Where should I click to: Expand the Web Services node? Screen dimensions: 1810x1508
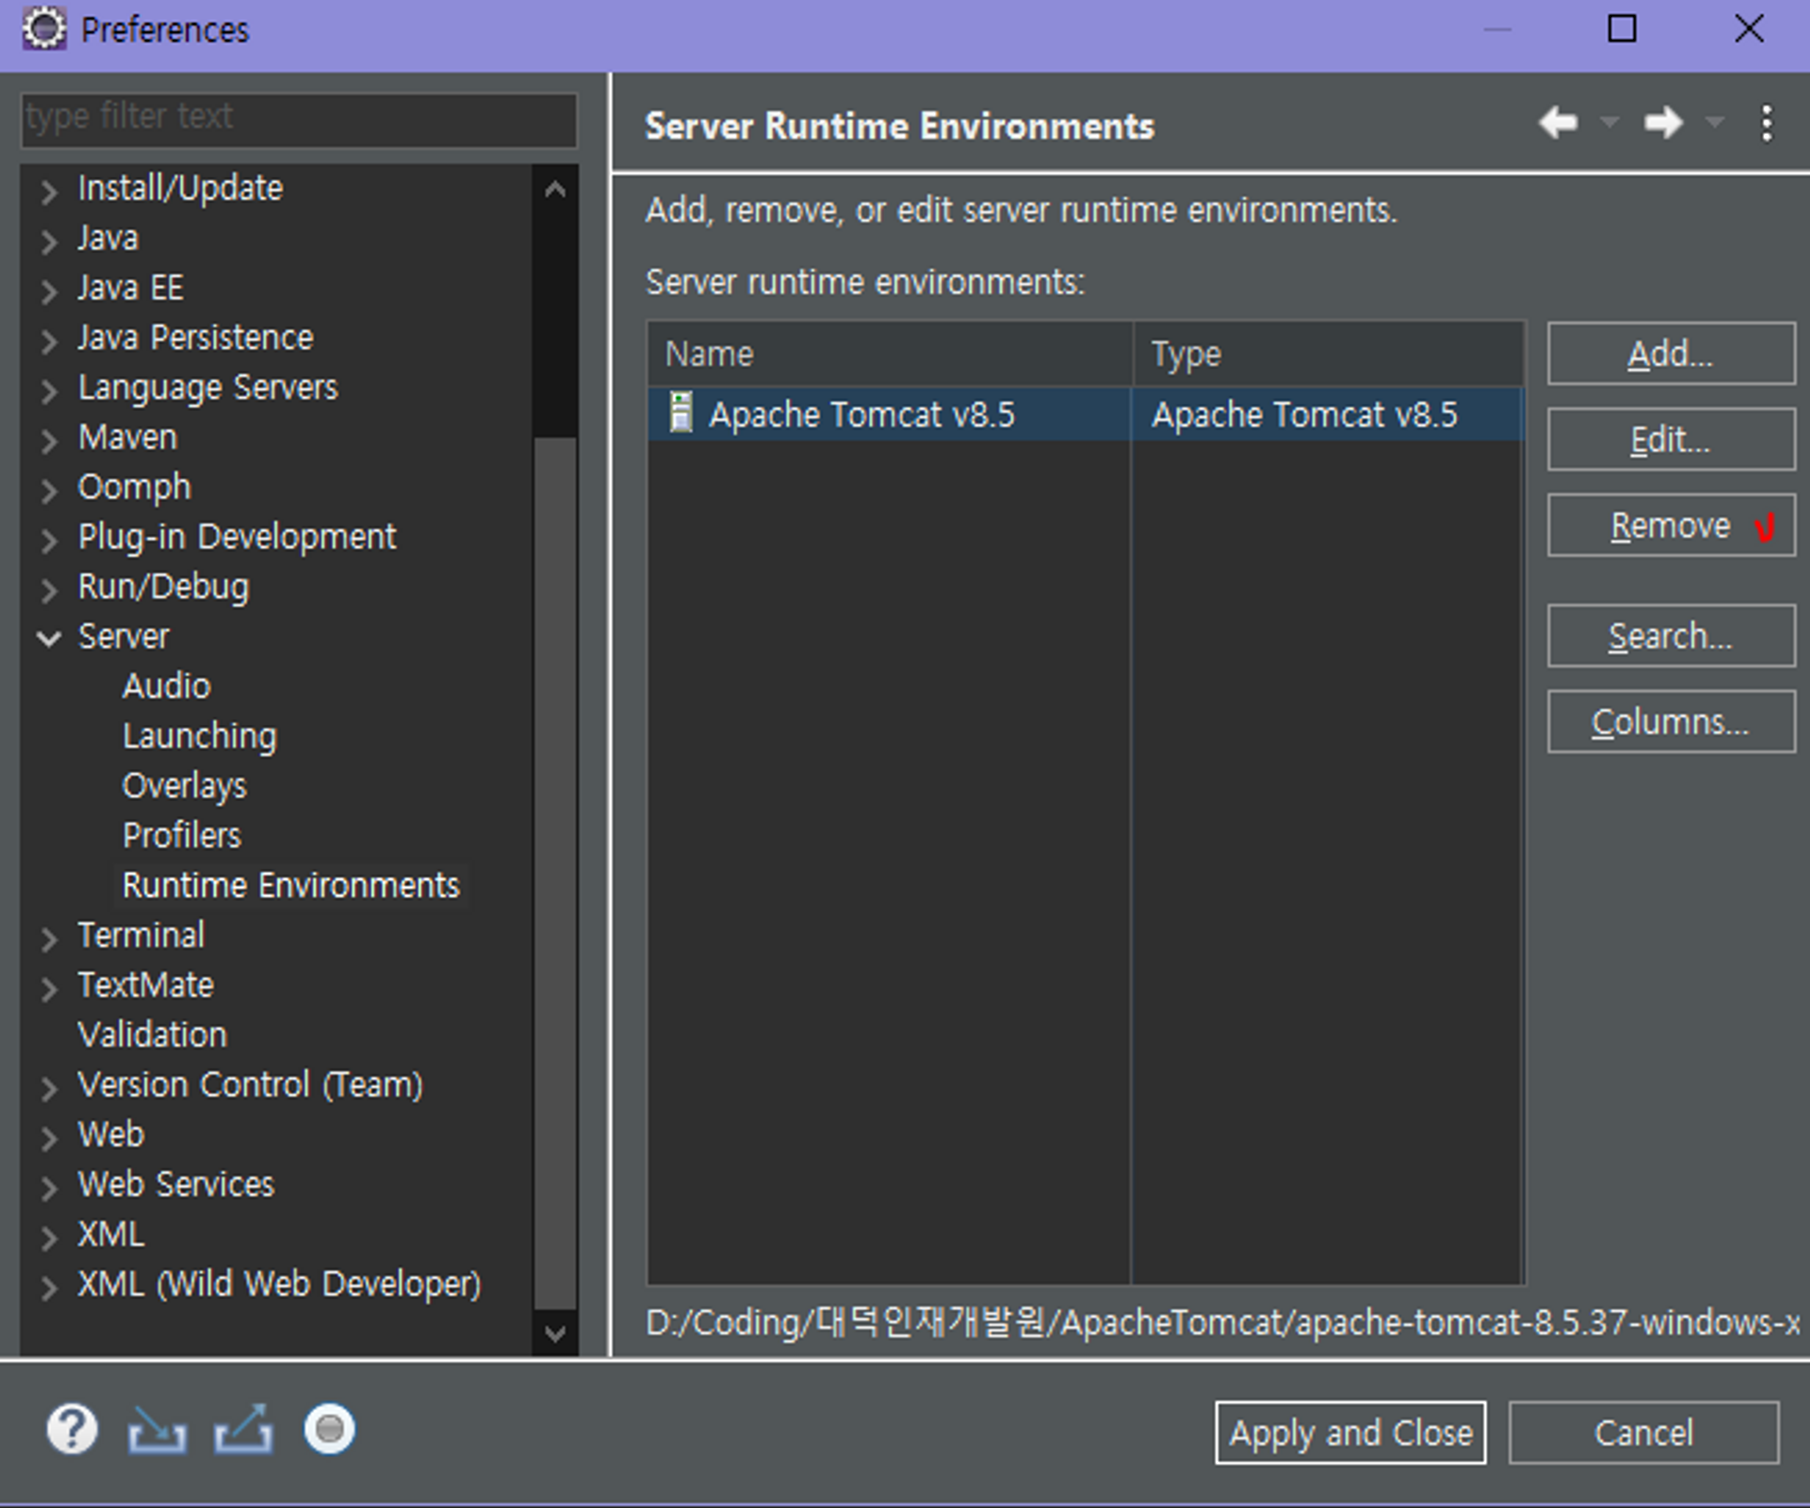click(x=49, y=1188)
